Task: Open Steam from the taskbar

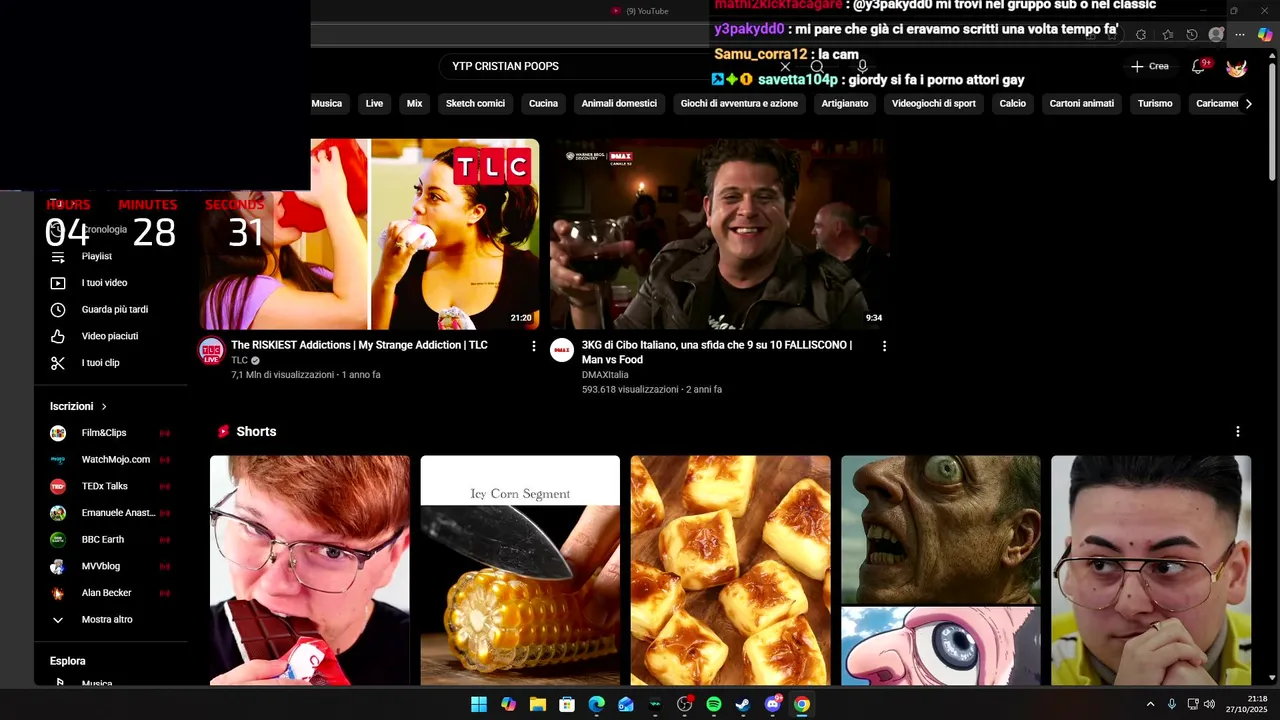Action: pos(743,704)
